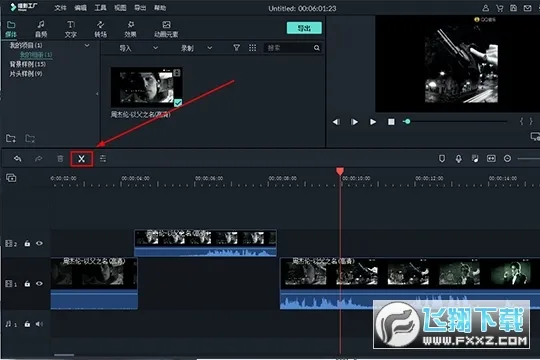The height and width of the screenshot is (360, 540).
Task: Switch to the 转场 transitions tab
Action: [101, 29]
